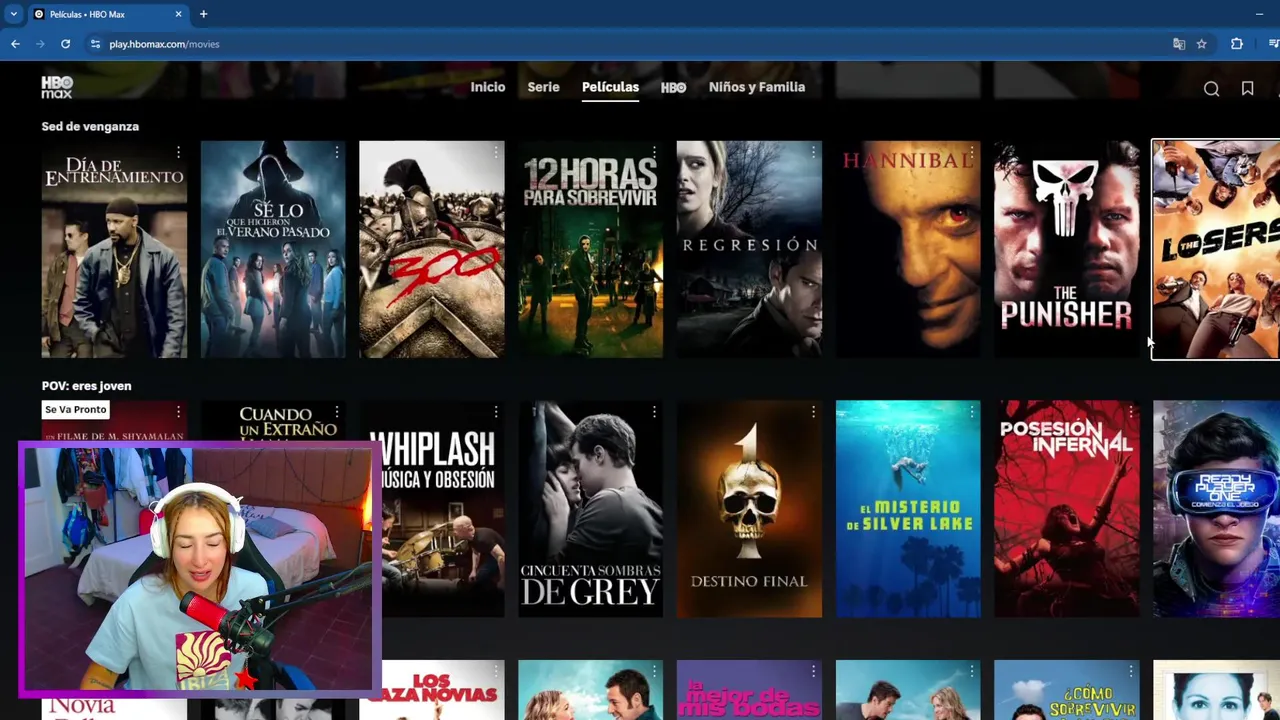This screenshot has width=1280, height=720.
Task: Open the Hannibal movie poster
Action: pos(908,249)
